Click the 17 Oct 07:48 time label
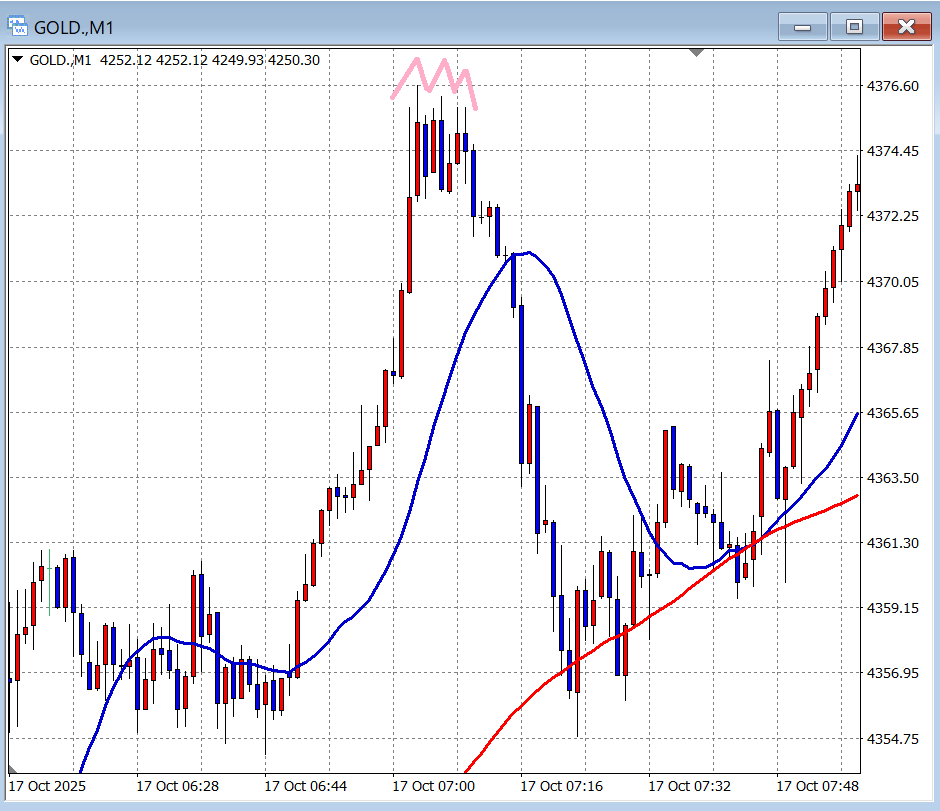Viewport: 940px width, 811px height. pos(818,786)
